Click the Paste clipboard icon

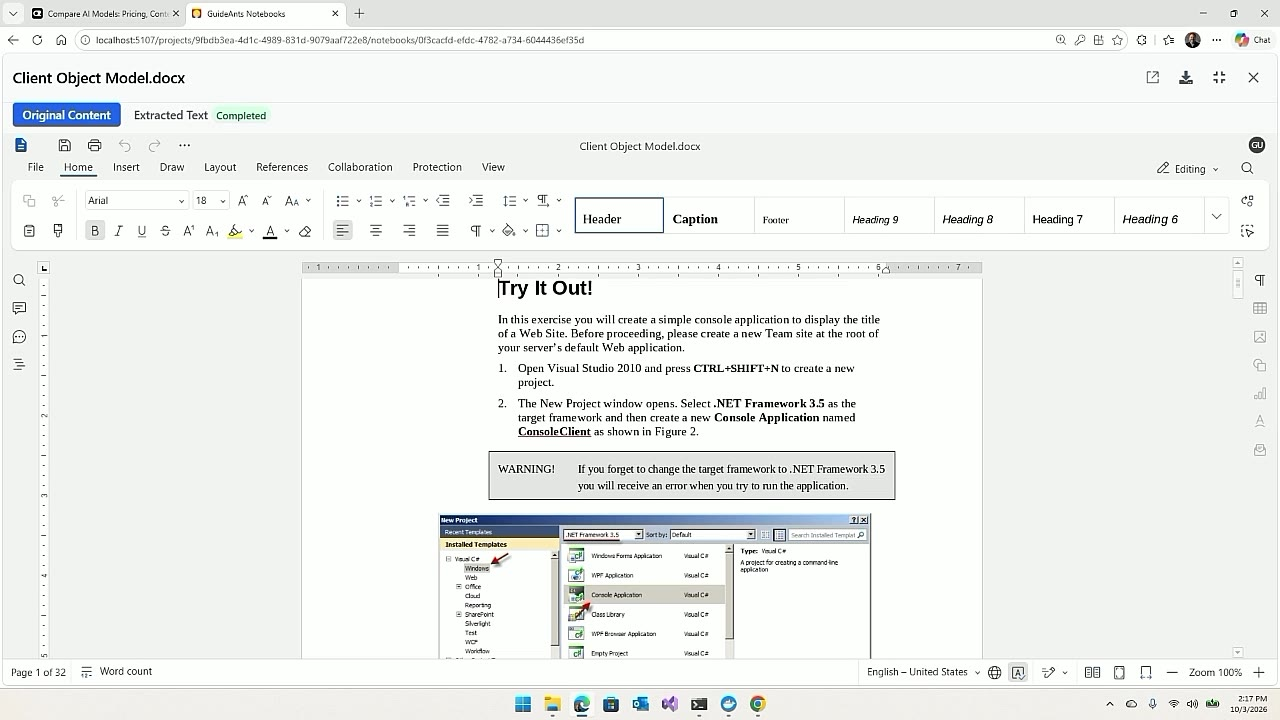click(29, 231)
